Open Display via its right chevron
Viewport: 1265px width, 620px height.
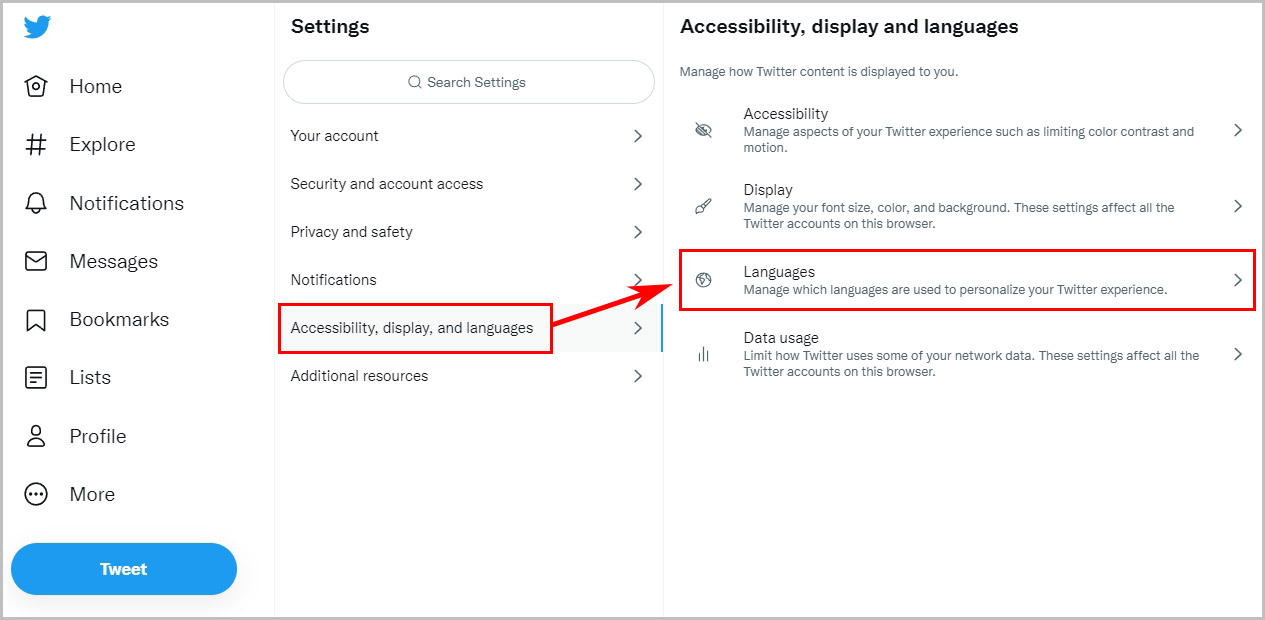pyautogui.click(x=1238, y=206)
